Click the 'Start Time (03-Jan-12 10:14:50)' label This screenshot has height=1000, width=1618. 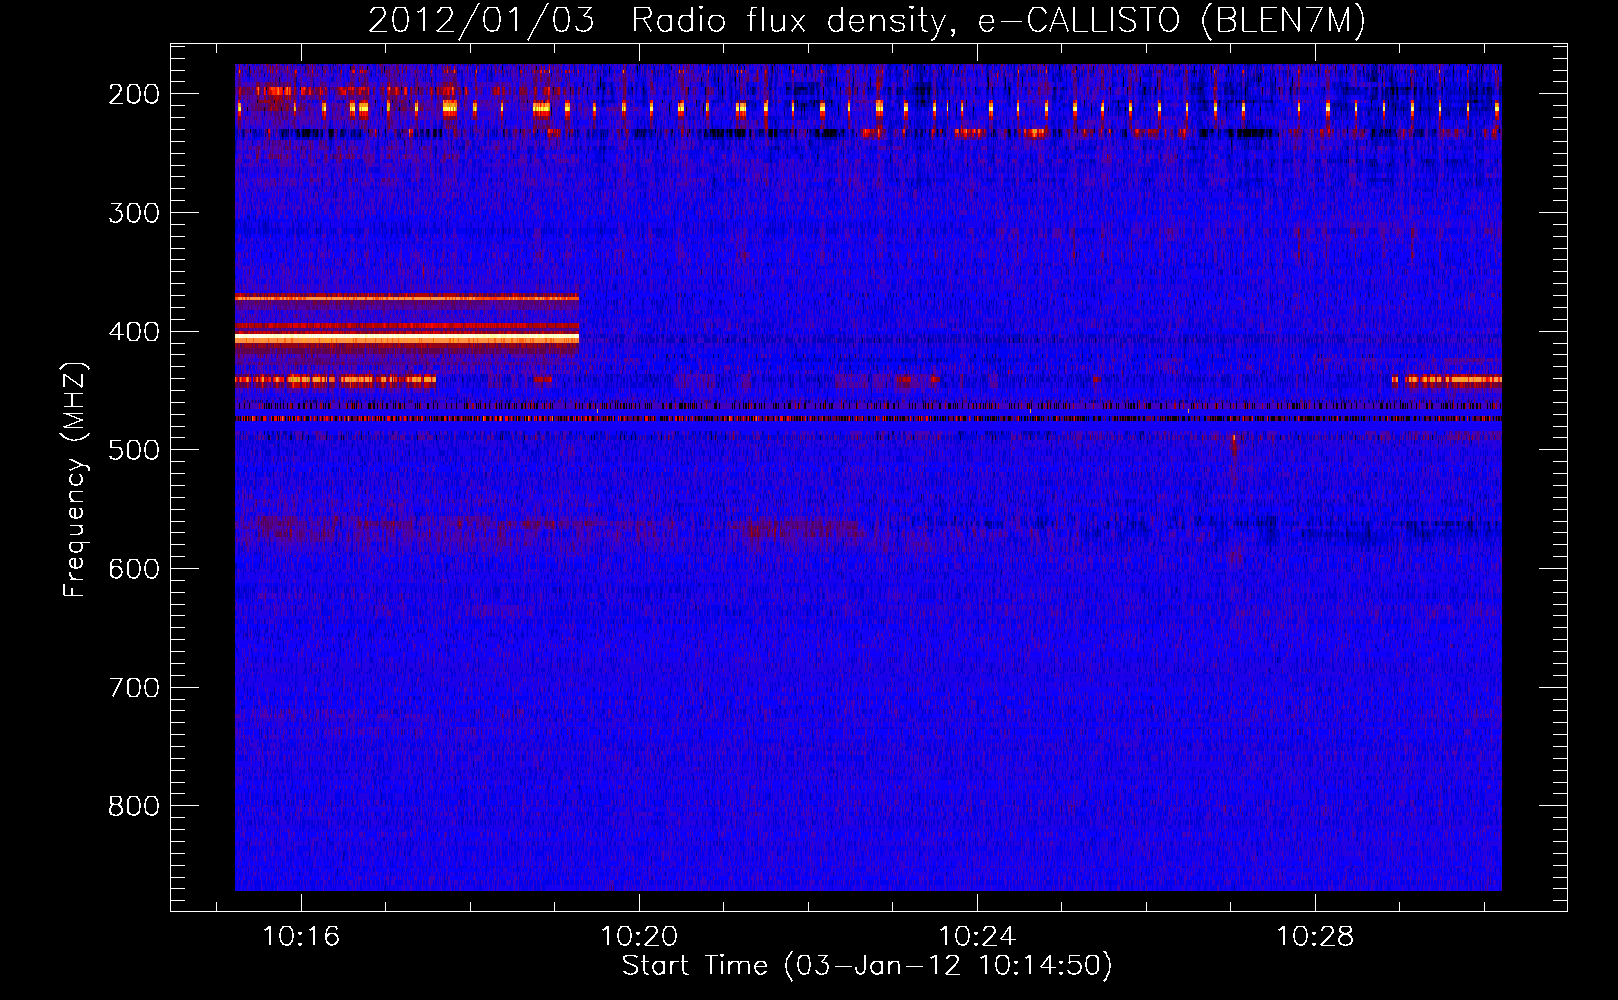coord(866,966)
